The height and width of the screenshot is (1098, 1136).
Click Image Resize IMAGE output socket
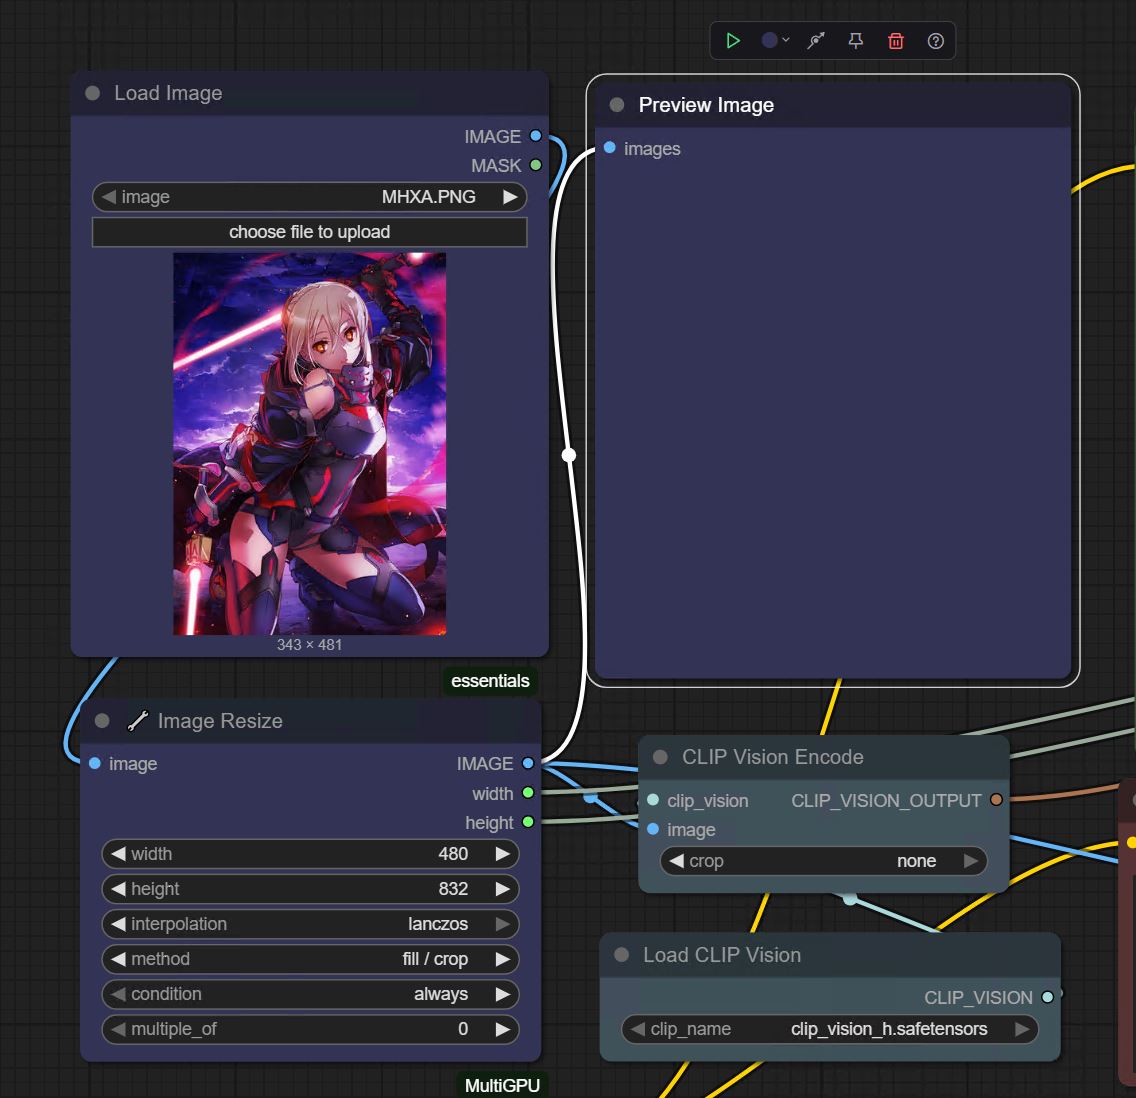pos(528,763)
